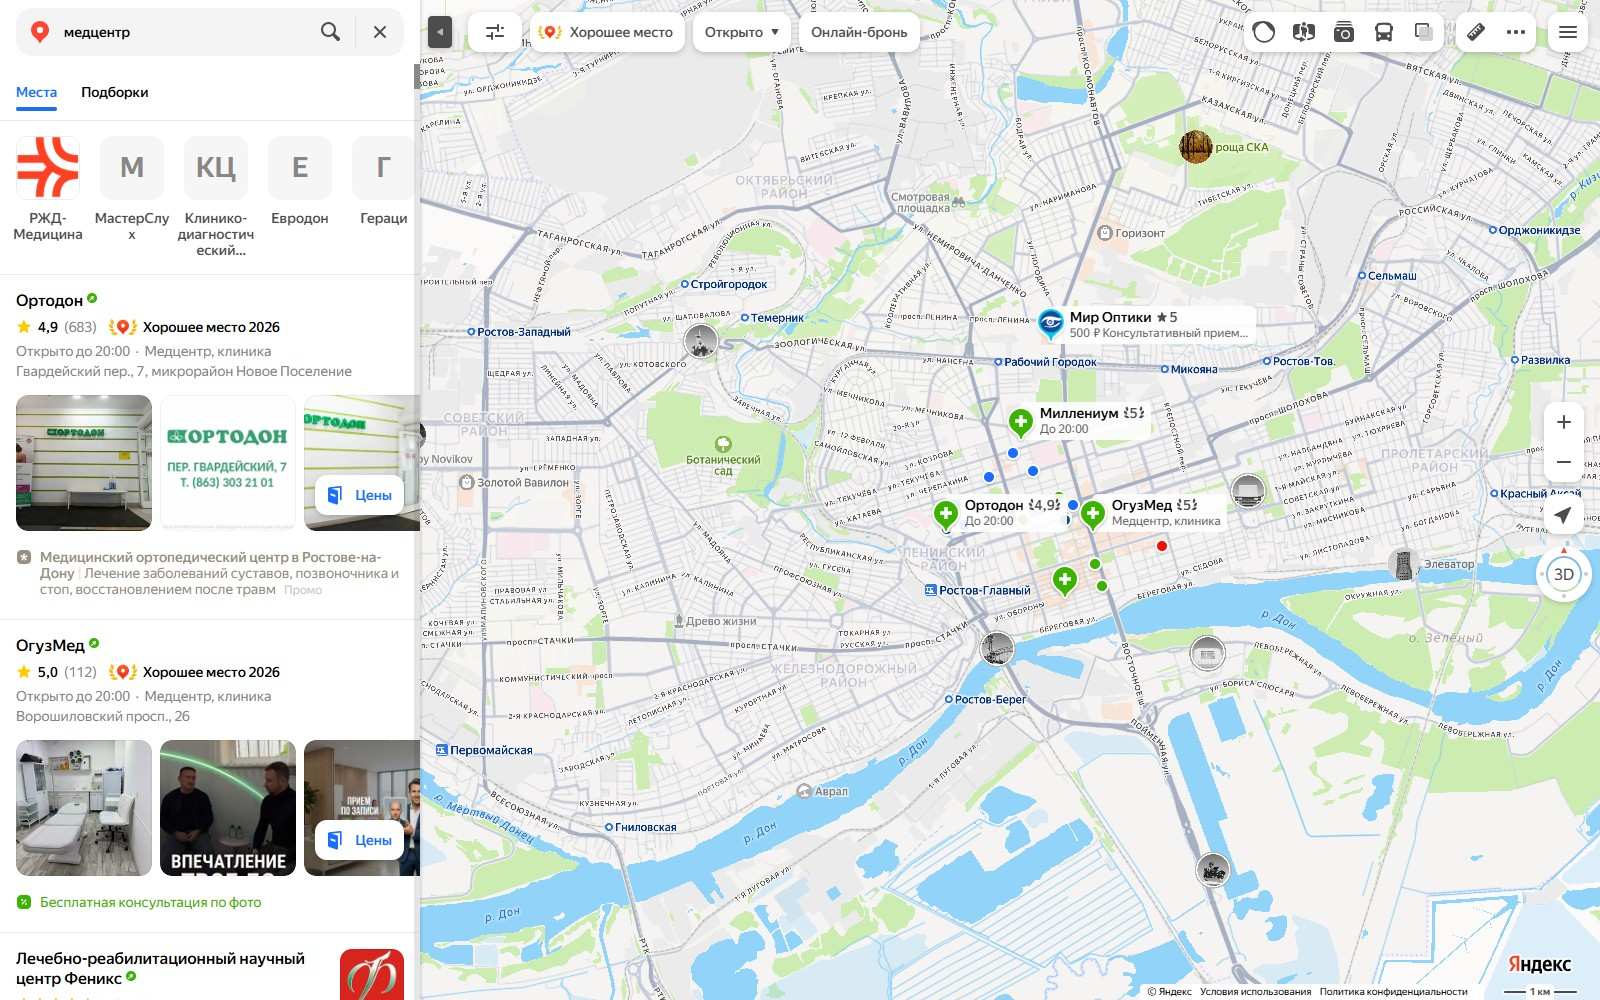1600x1000 pixels.
Task: Click the search magnifier icon
Action: 330,32
